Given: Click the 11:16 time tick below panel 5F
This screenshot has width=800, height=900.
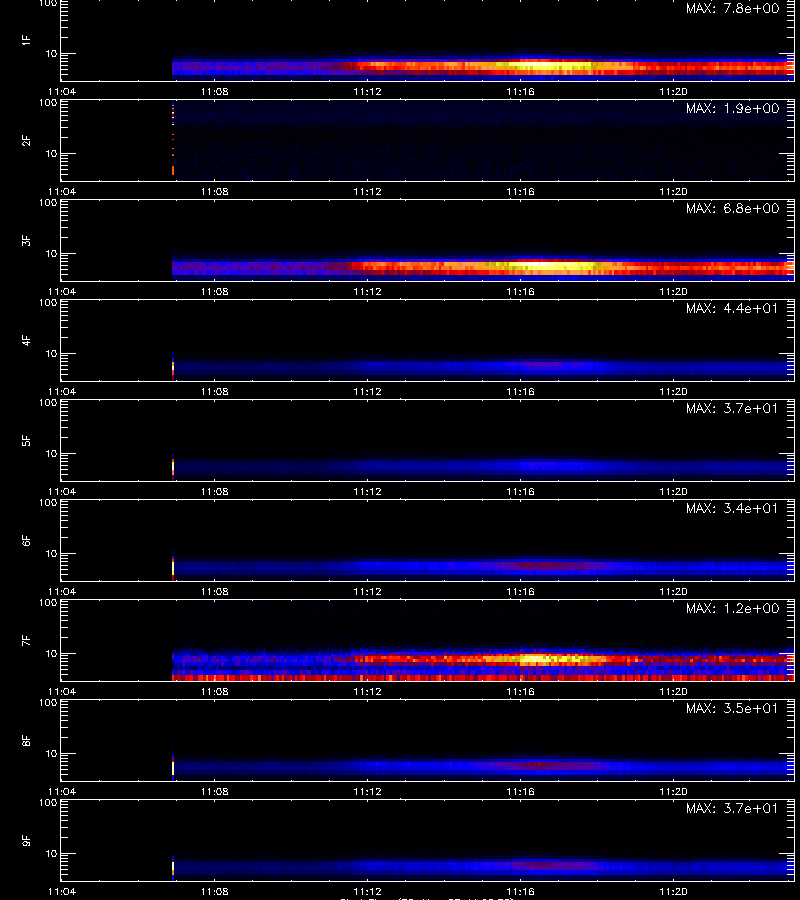Looking at the screenshot, I should click(521, 491).
